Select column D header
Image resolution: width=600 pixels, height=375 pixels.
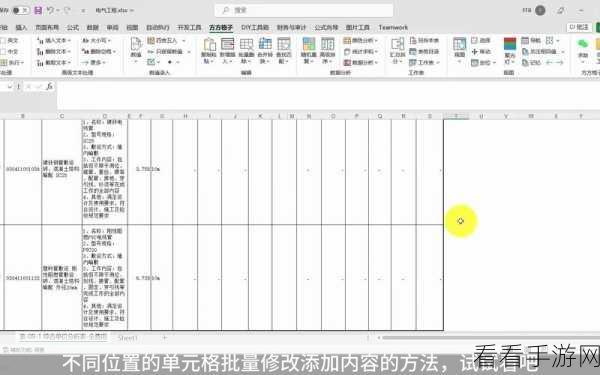point(104,116)
